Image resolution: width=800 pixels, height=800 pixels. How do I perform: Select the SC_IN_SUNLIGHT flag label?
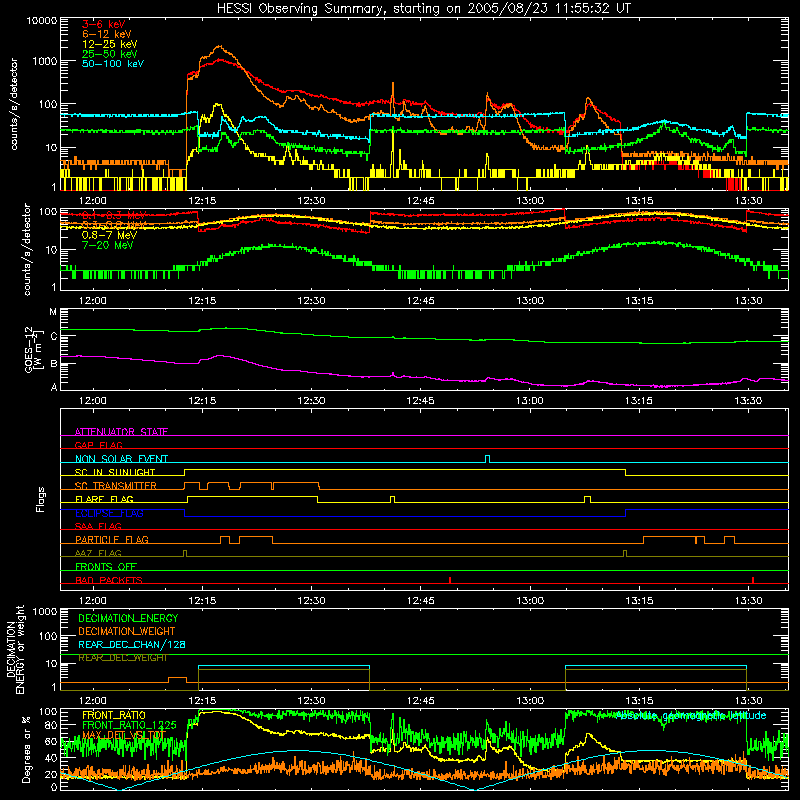point(115,472)
